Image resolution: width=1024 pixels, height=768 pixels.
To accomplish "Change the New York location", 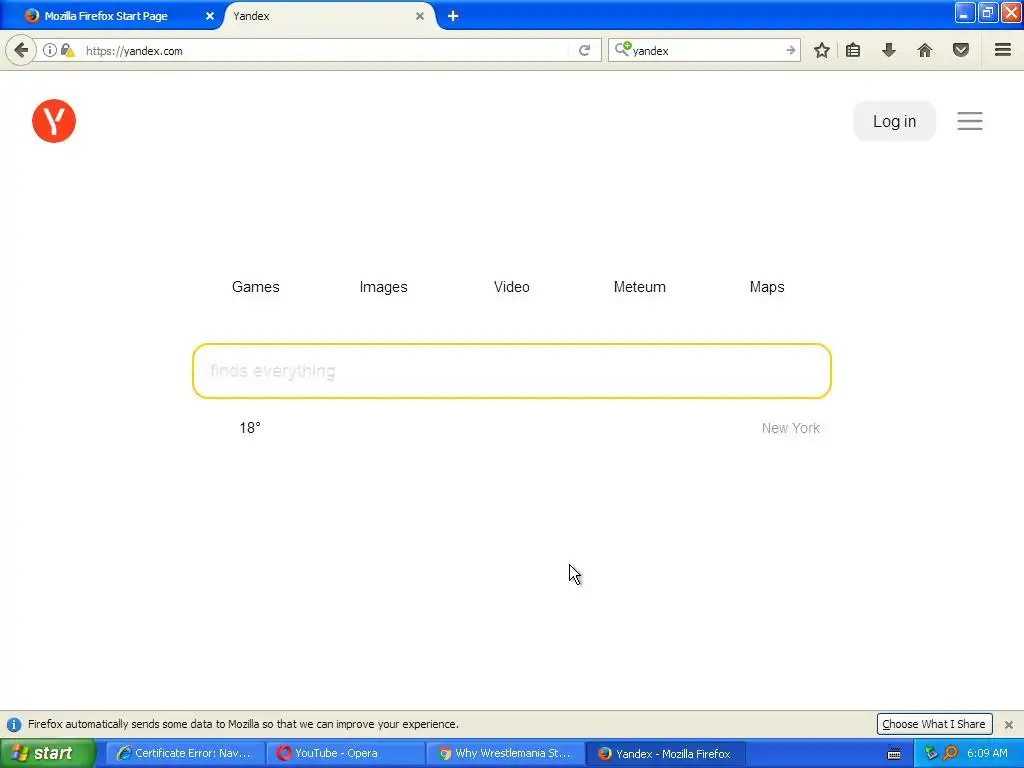I will coord(790,428).
